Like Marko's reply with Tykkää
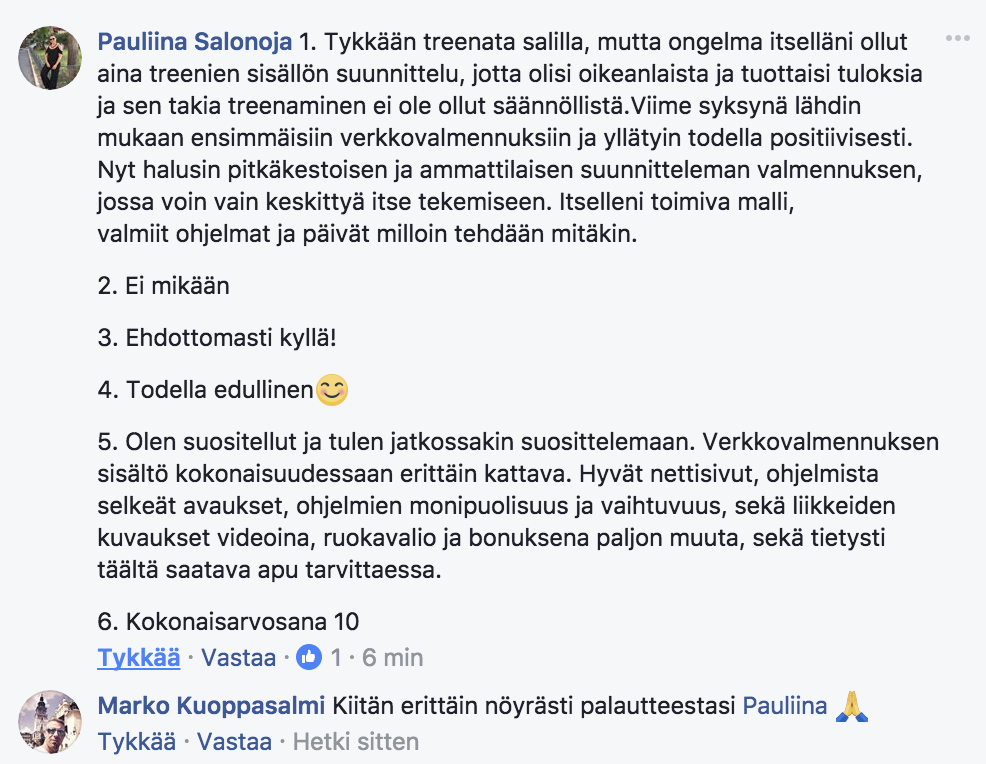Viewport: 986px width, 764px height. [x=136, y=742]
